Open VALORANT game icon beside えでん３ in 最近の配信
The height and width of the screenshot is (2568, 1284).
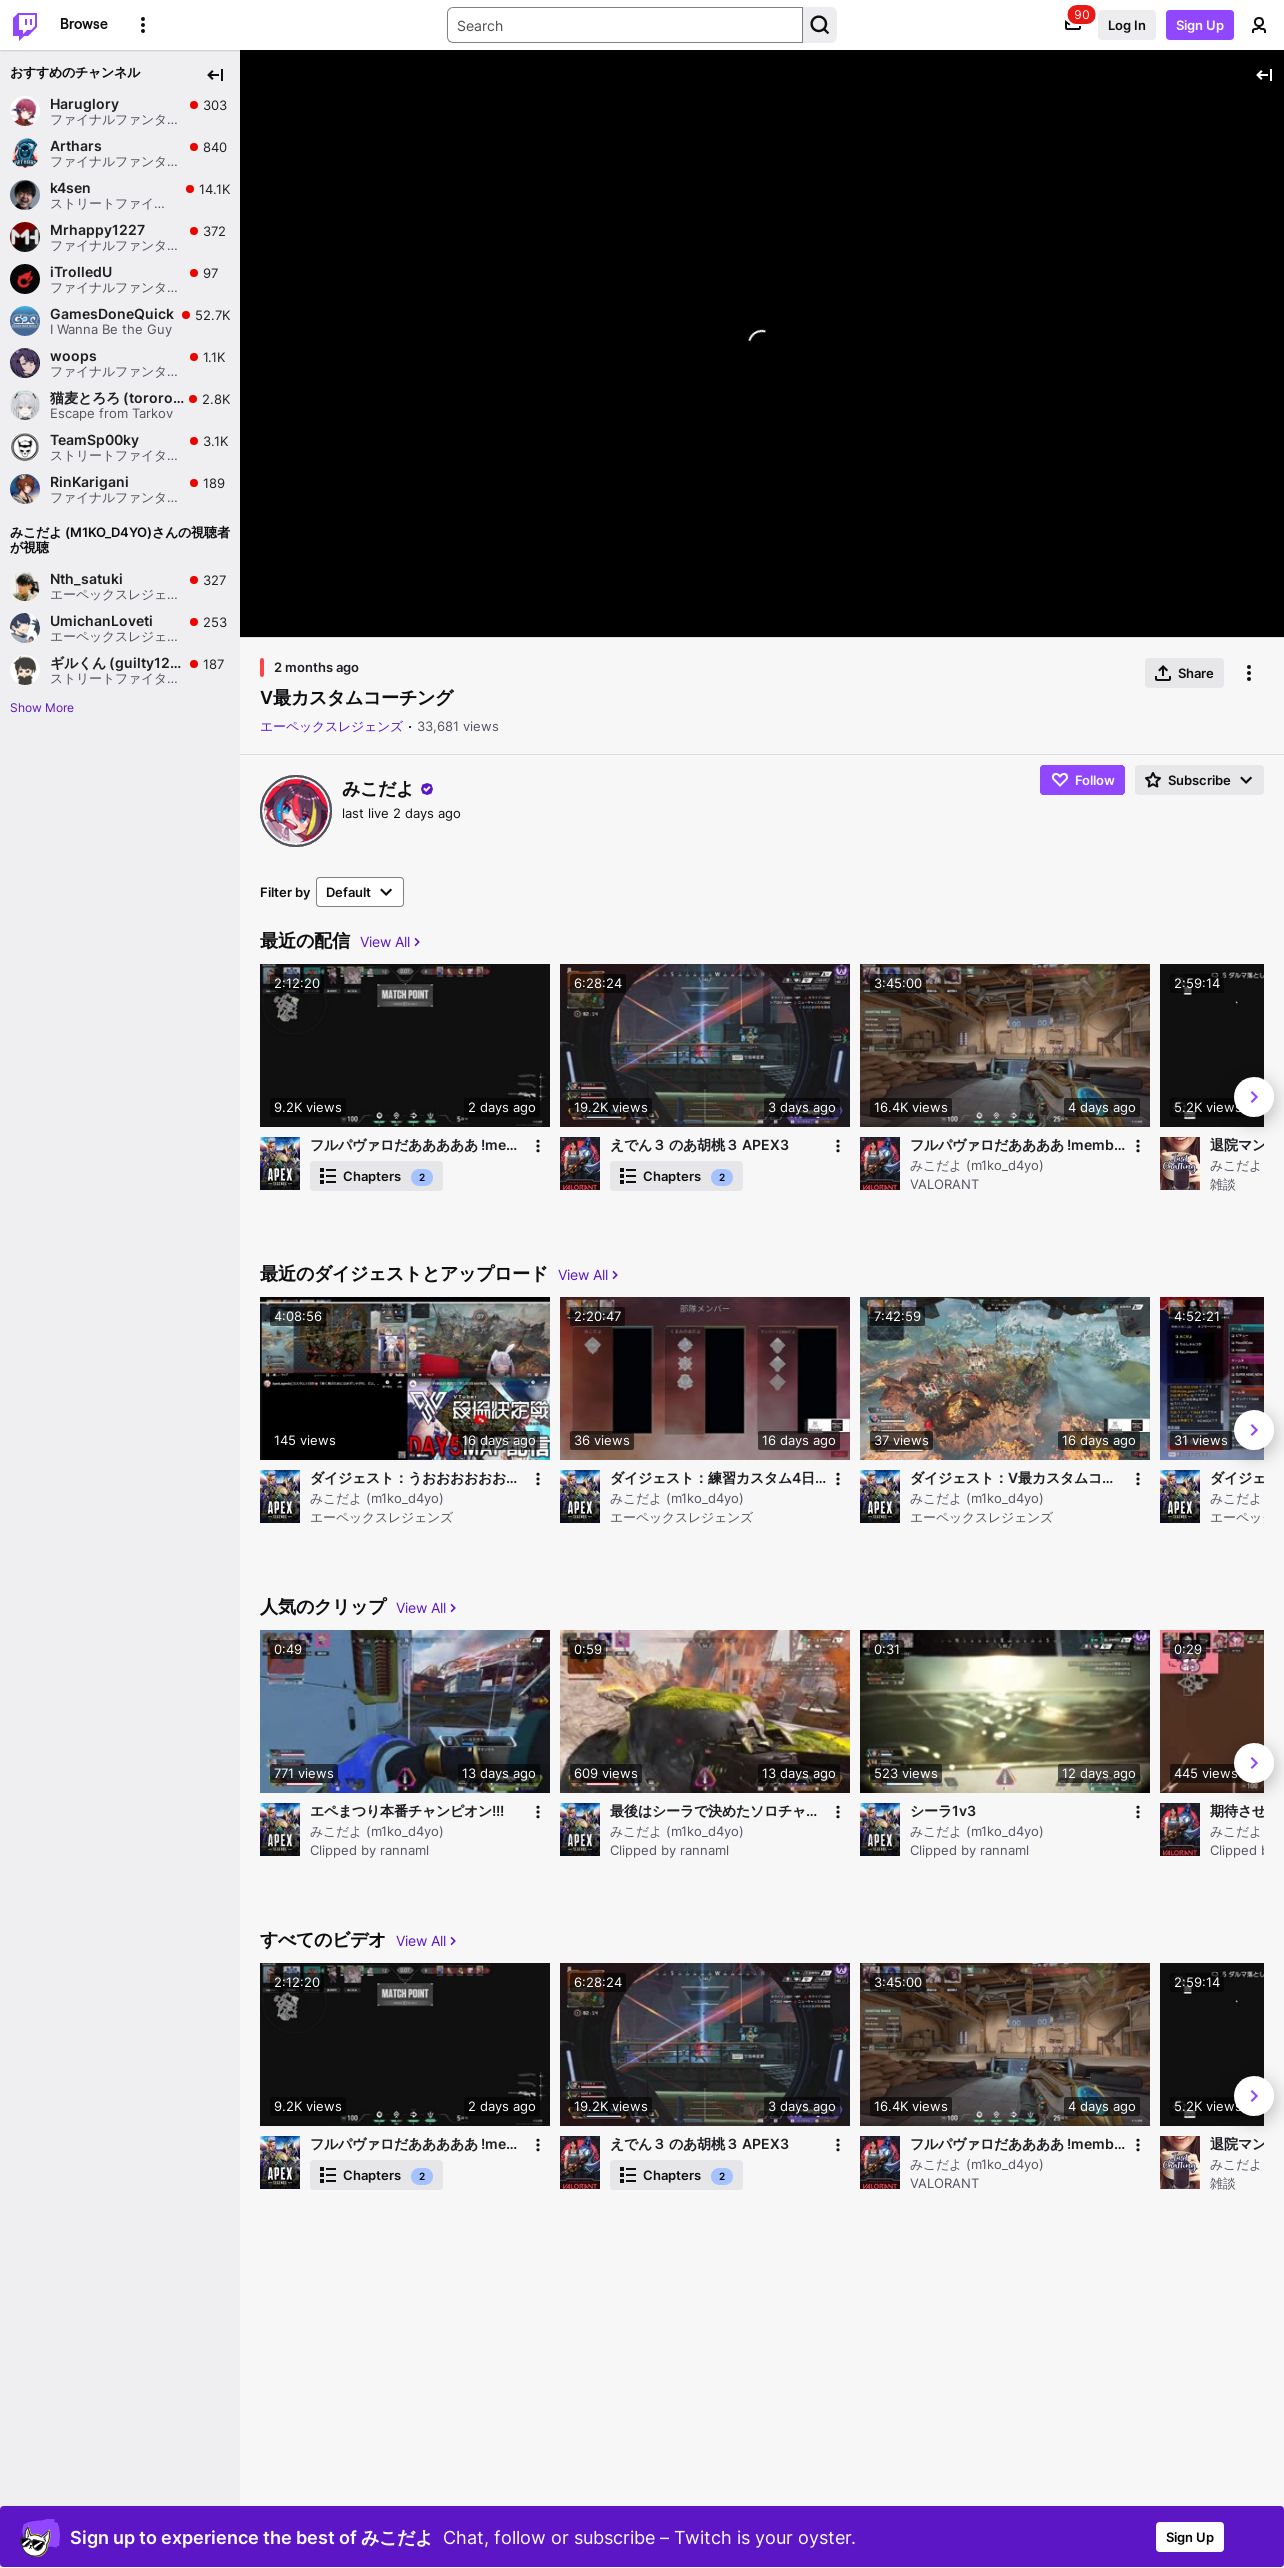click(580, 1163)
